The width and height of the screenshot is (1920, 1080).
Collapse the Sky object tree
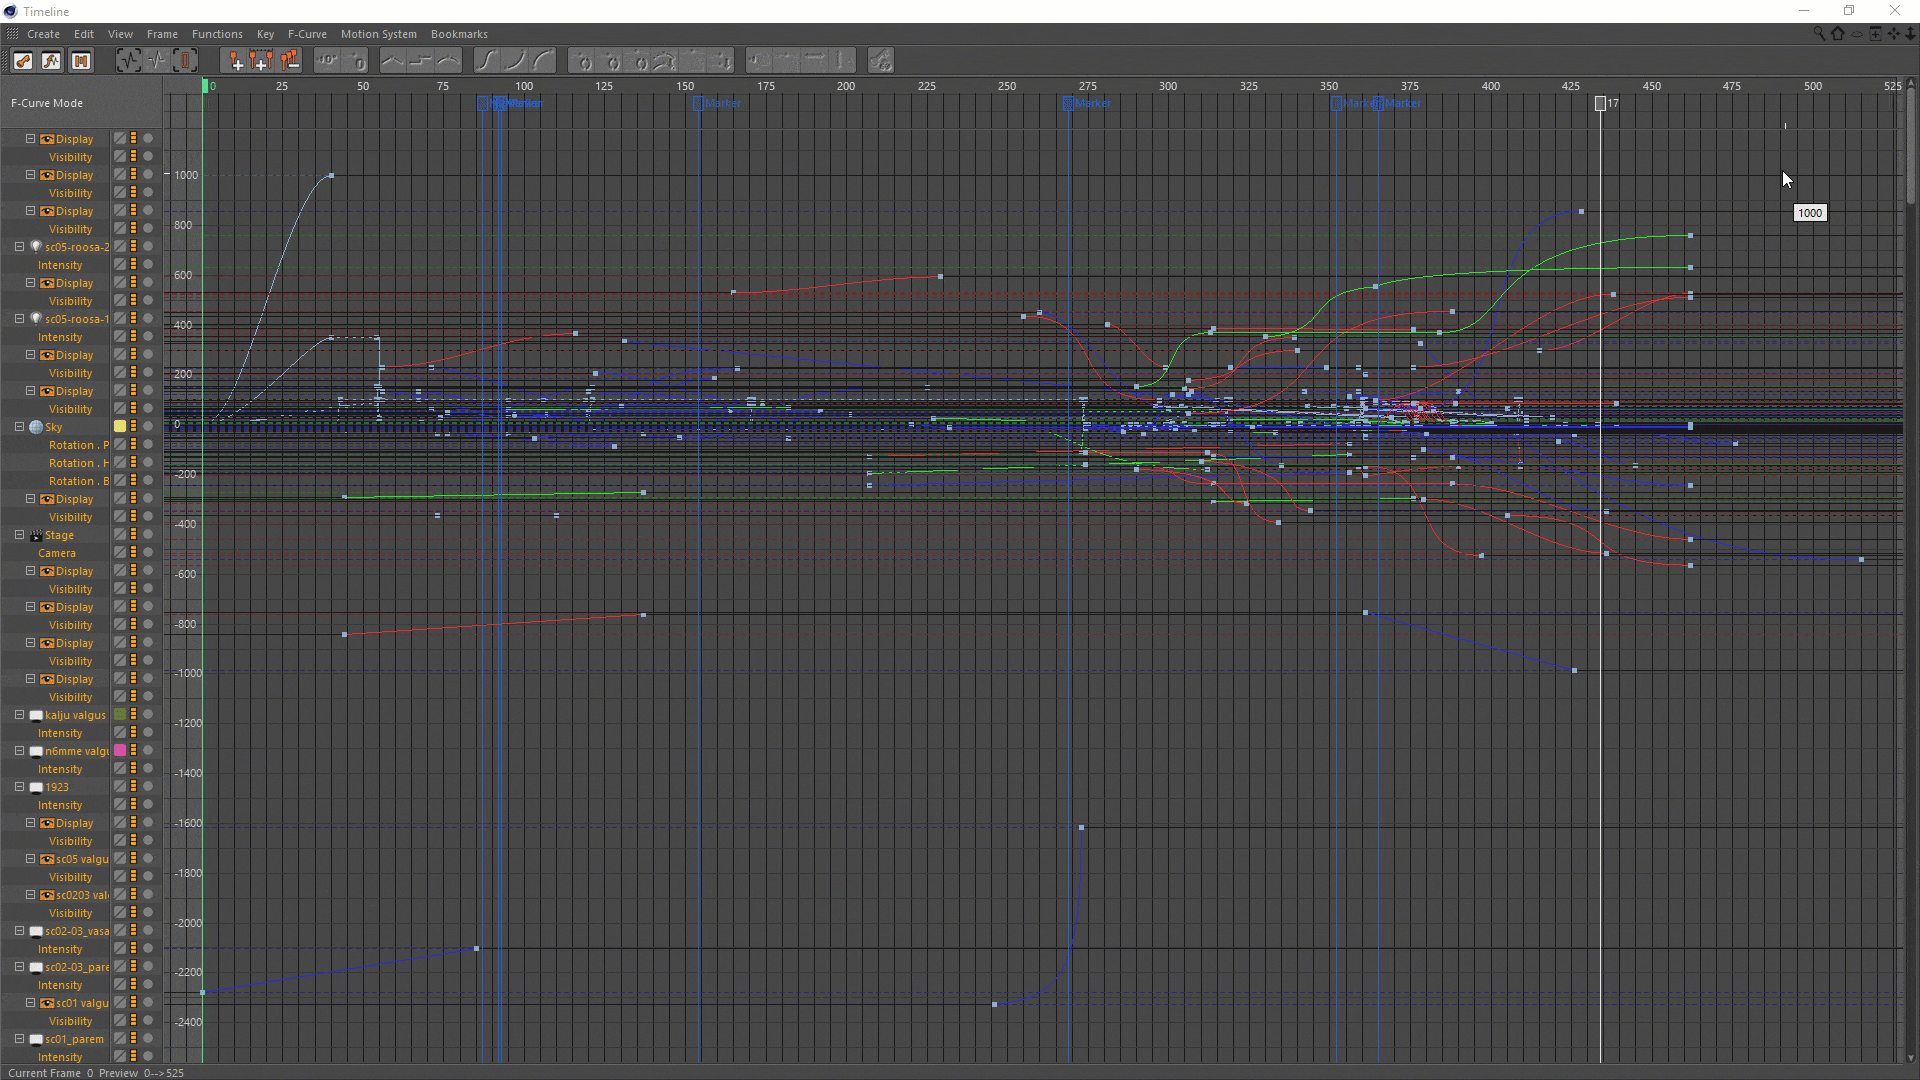pyautogui.click(x=19, y=427)
